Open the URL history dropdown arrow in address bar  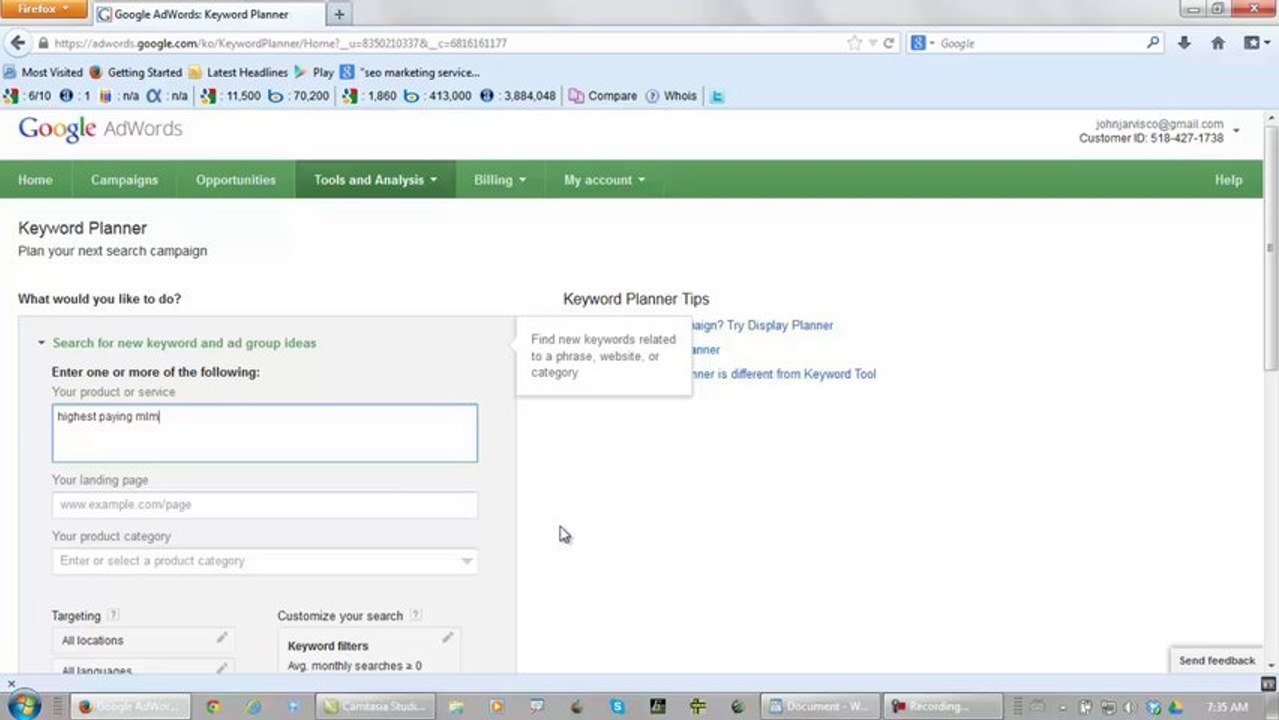(x=873, y=43)
